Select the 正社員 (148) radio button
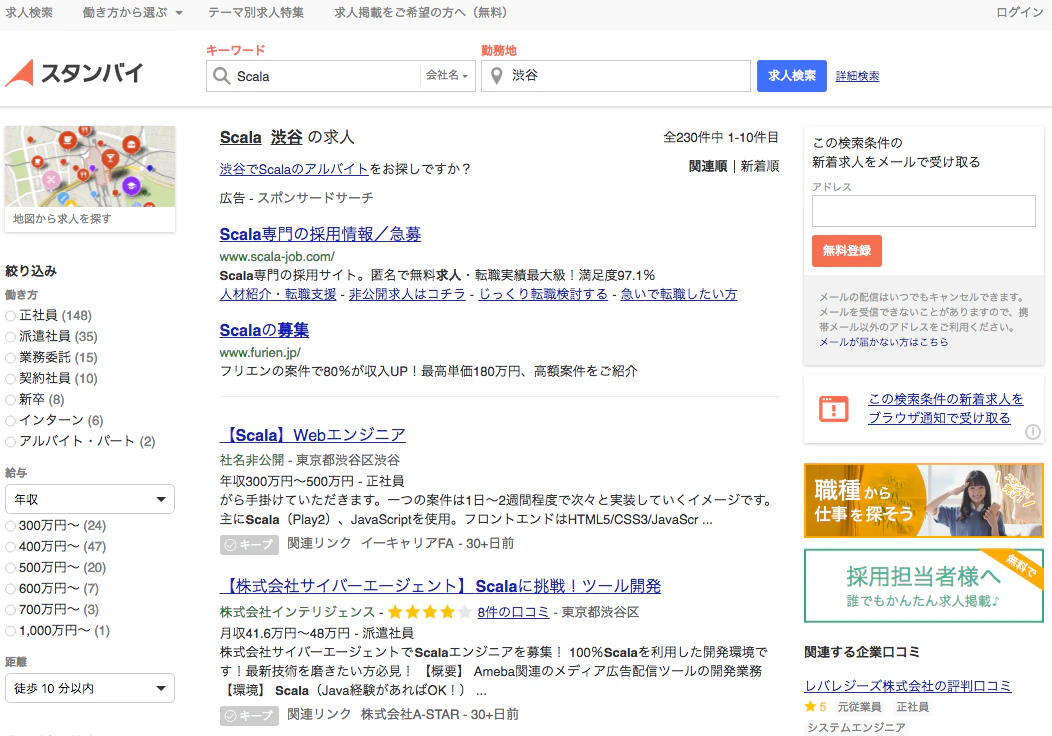1052x736 pixels. coord(10,316)
